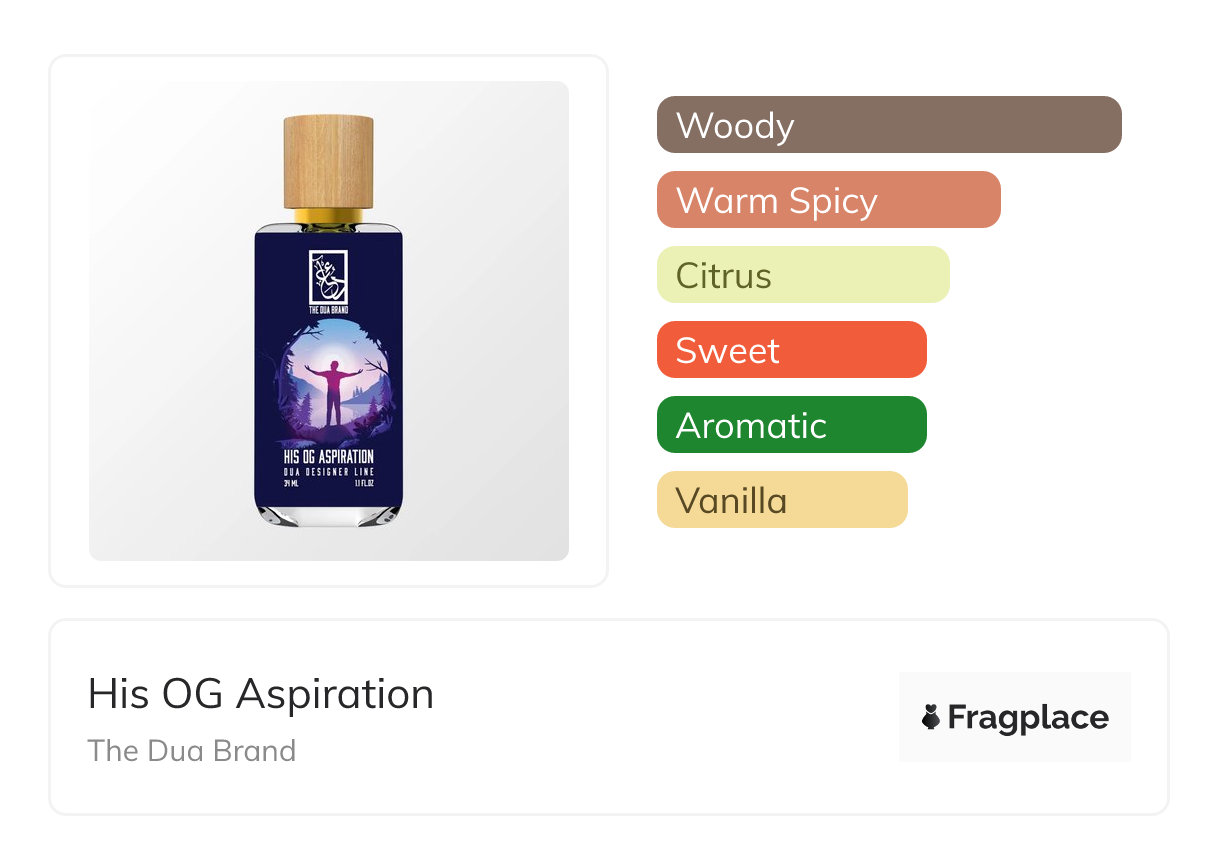1218x864 pixels.
Task: Open the Fragplace logo text link
Action: [1028, 718]
